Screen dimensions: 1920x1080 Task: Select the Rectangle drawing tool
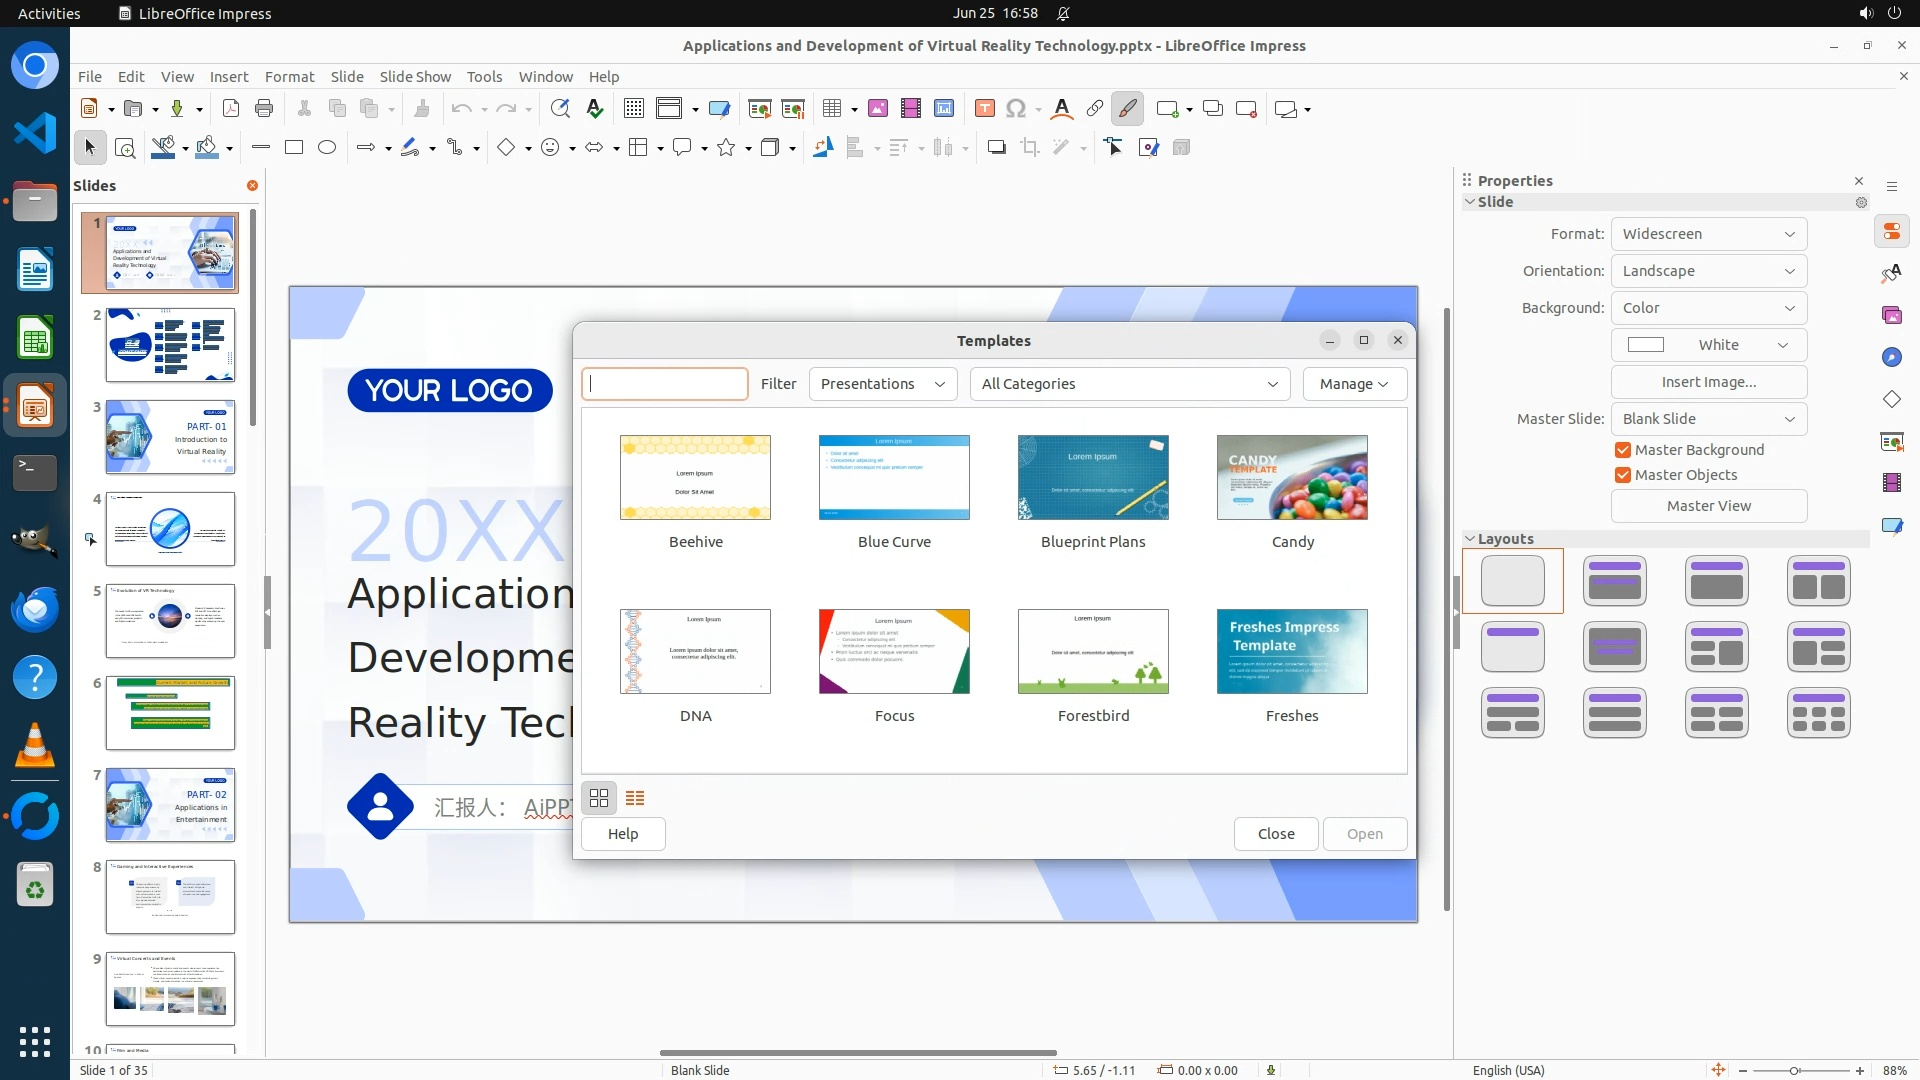click(x=293, y=148)
